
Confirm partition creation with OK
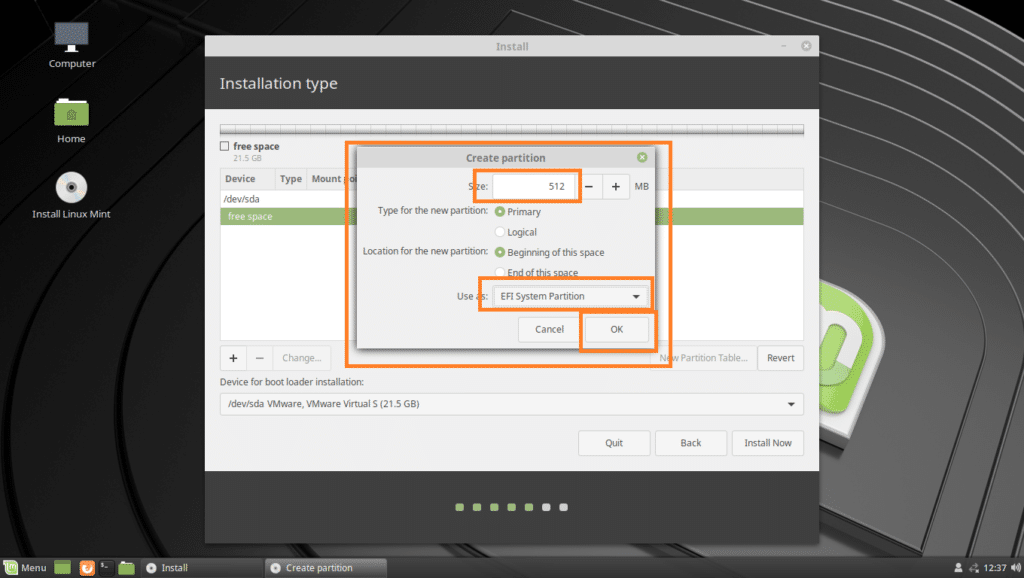(616, 329)
